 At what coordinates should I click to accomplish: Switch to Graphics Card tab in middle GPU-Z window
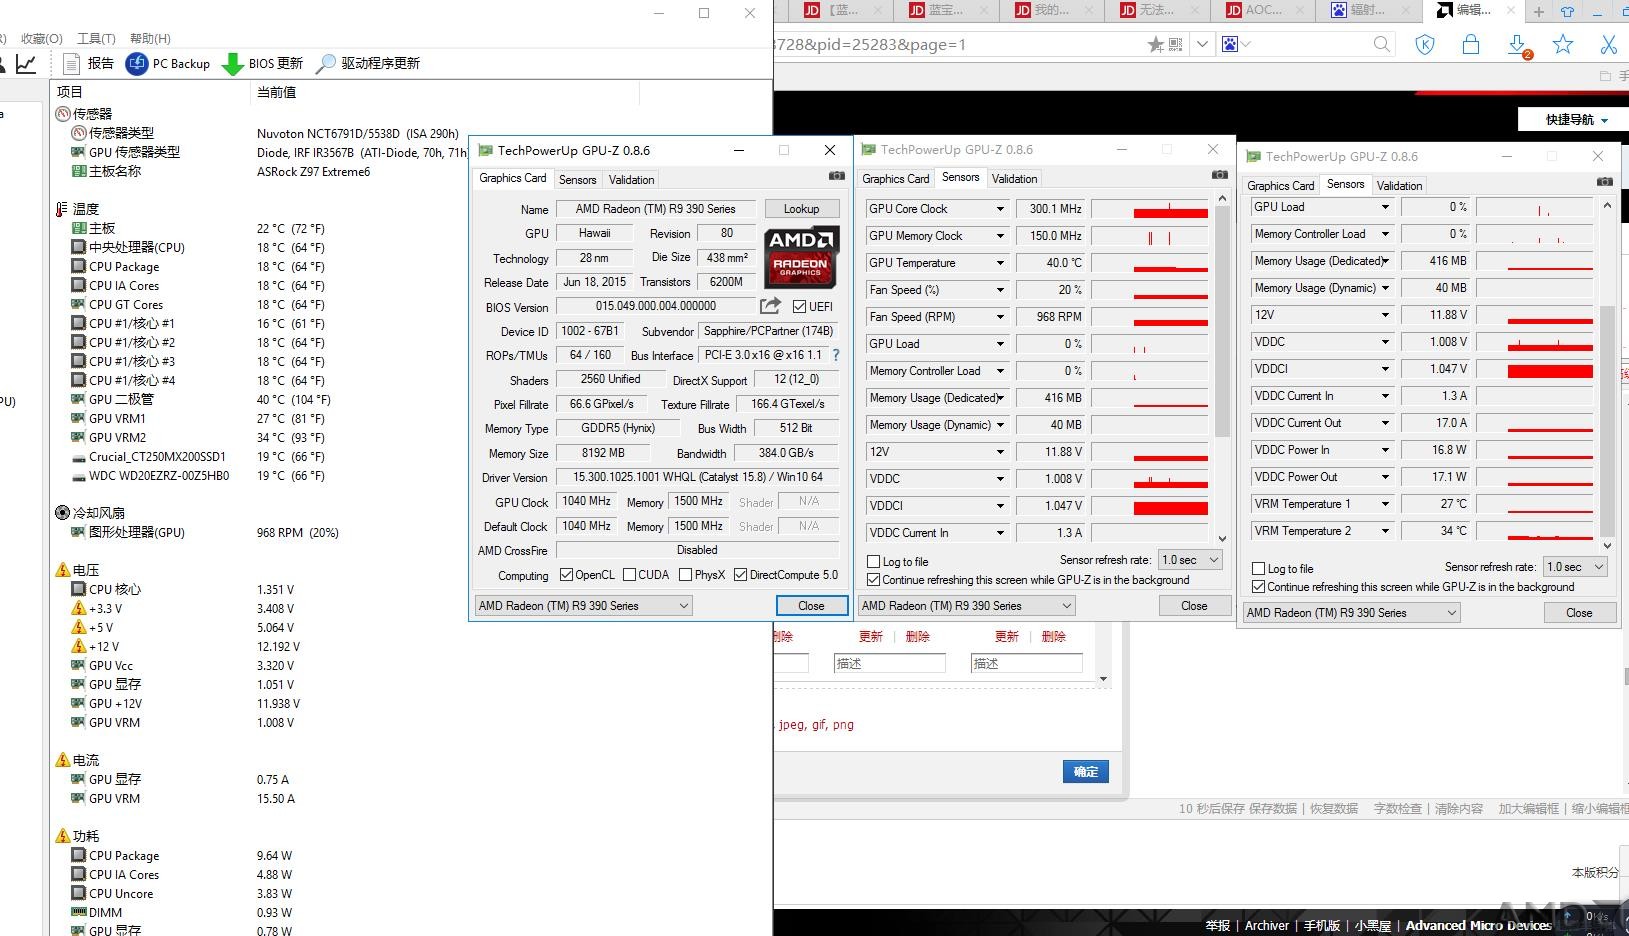[896, 179]
